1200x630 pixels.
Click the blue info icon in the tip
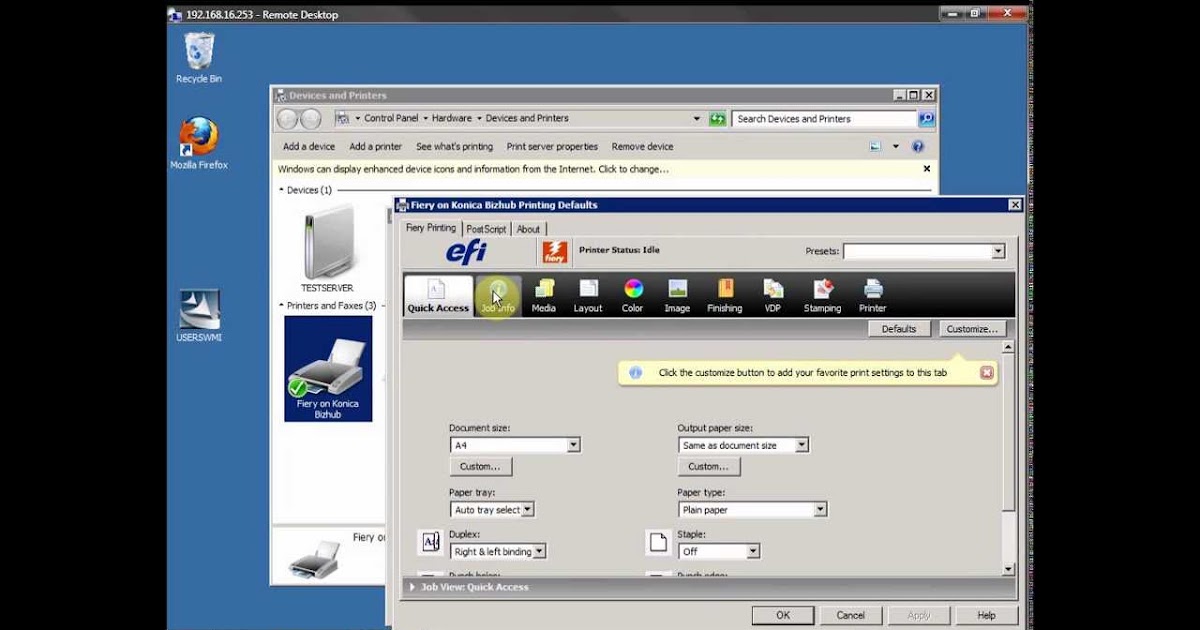click(634, 373)
